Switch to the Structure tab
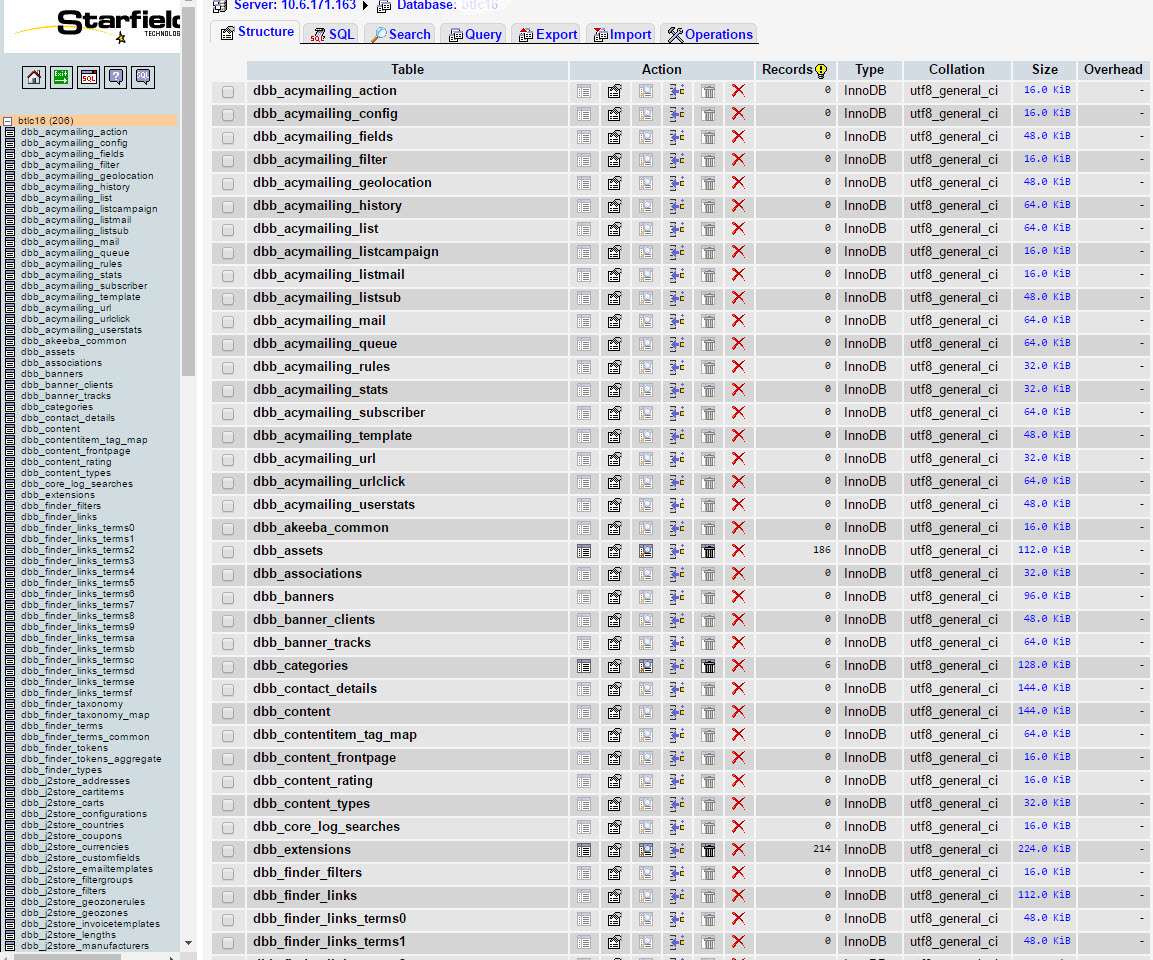The height and width of the screenshot is (960, 1153). pos(257,32)
